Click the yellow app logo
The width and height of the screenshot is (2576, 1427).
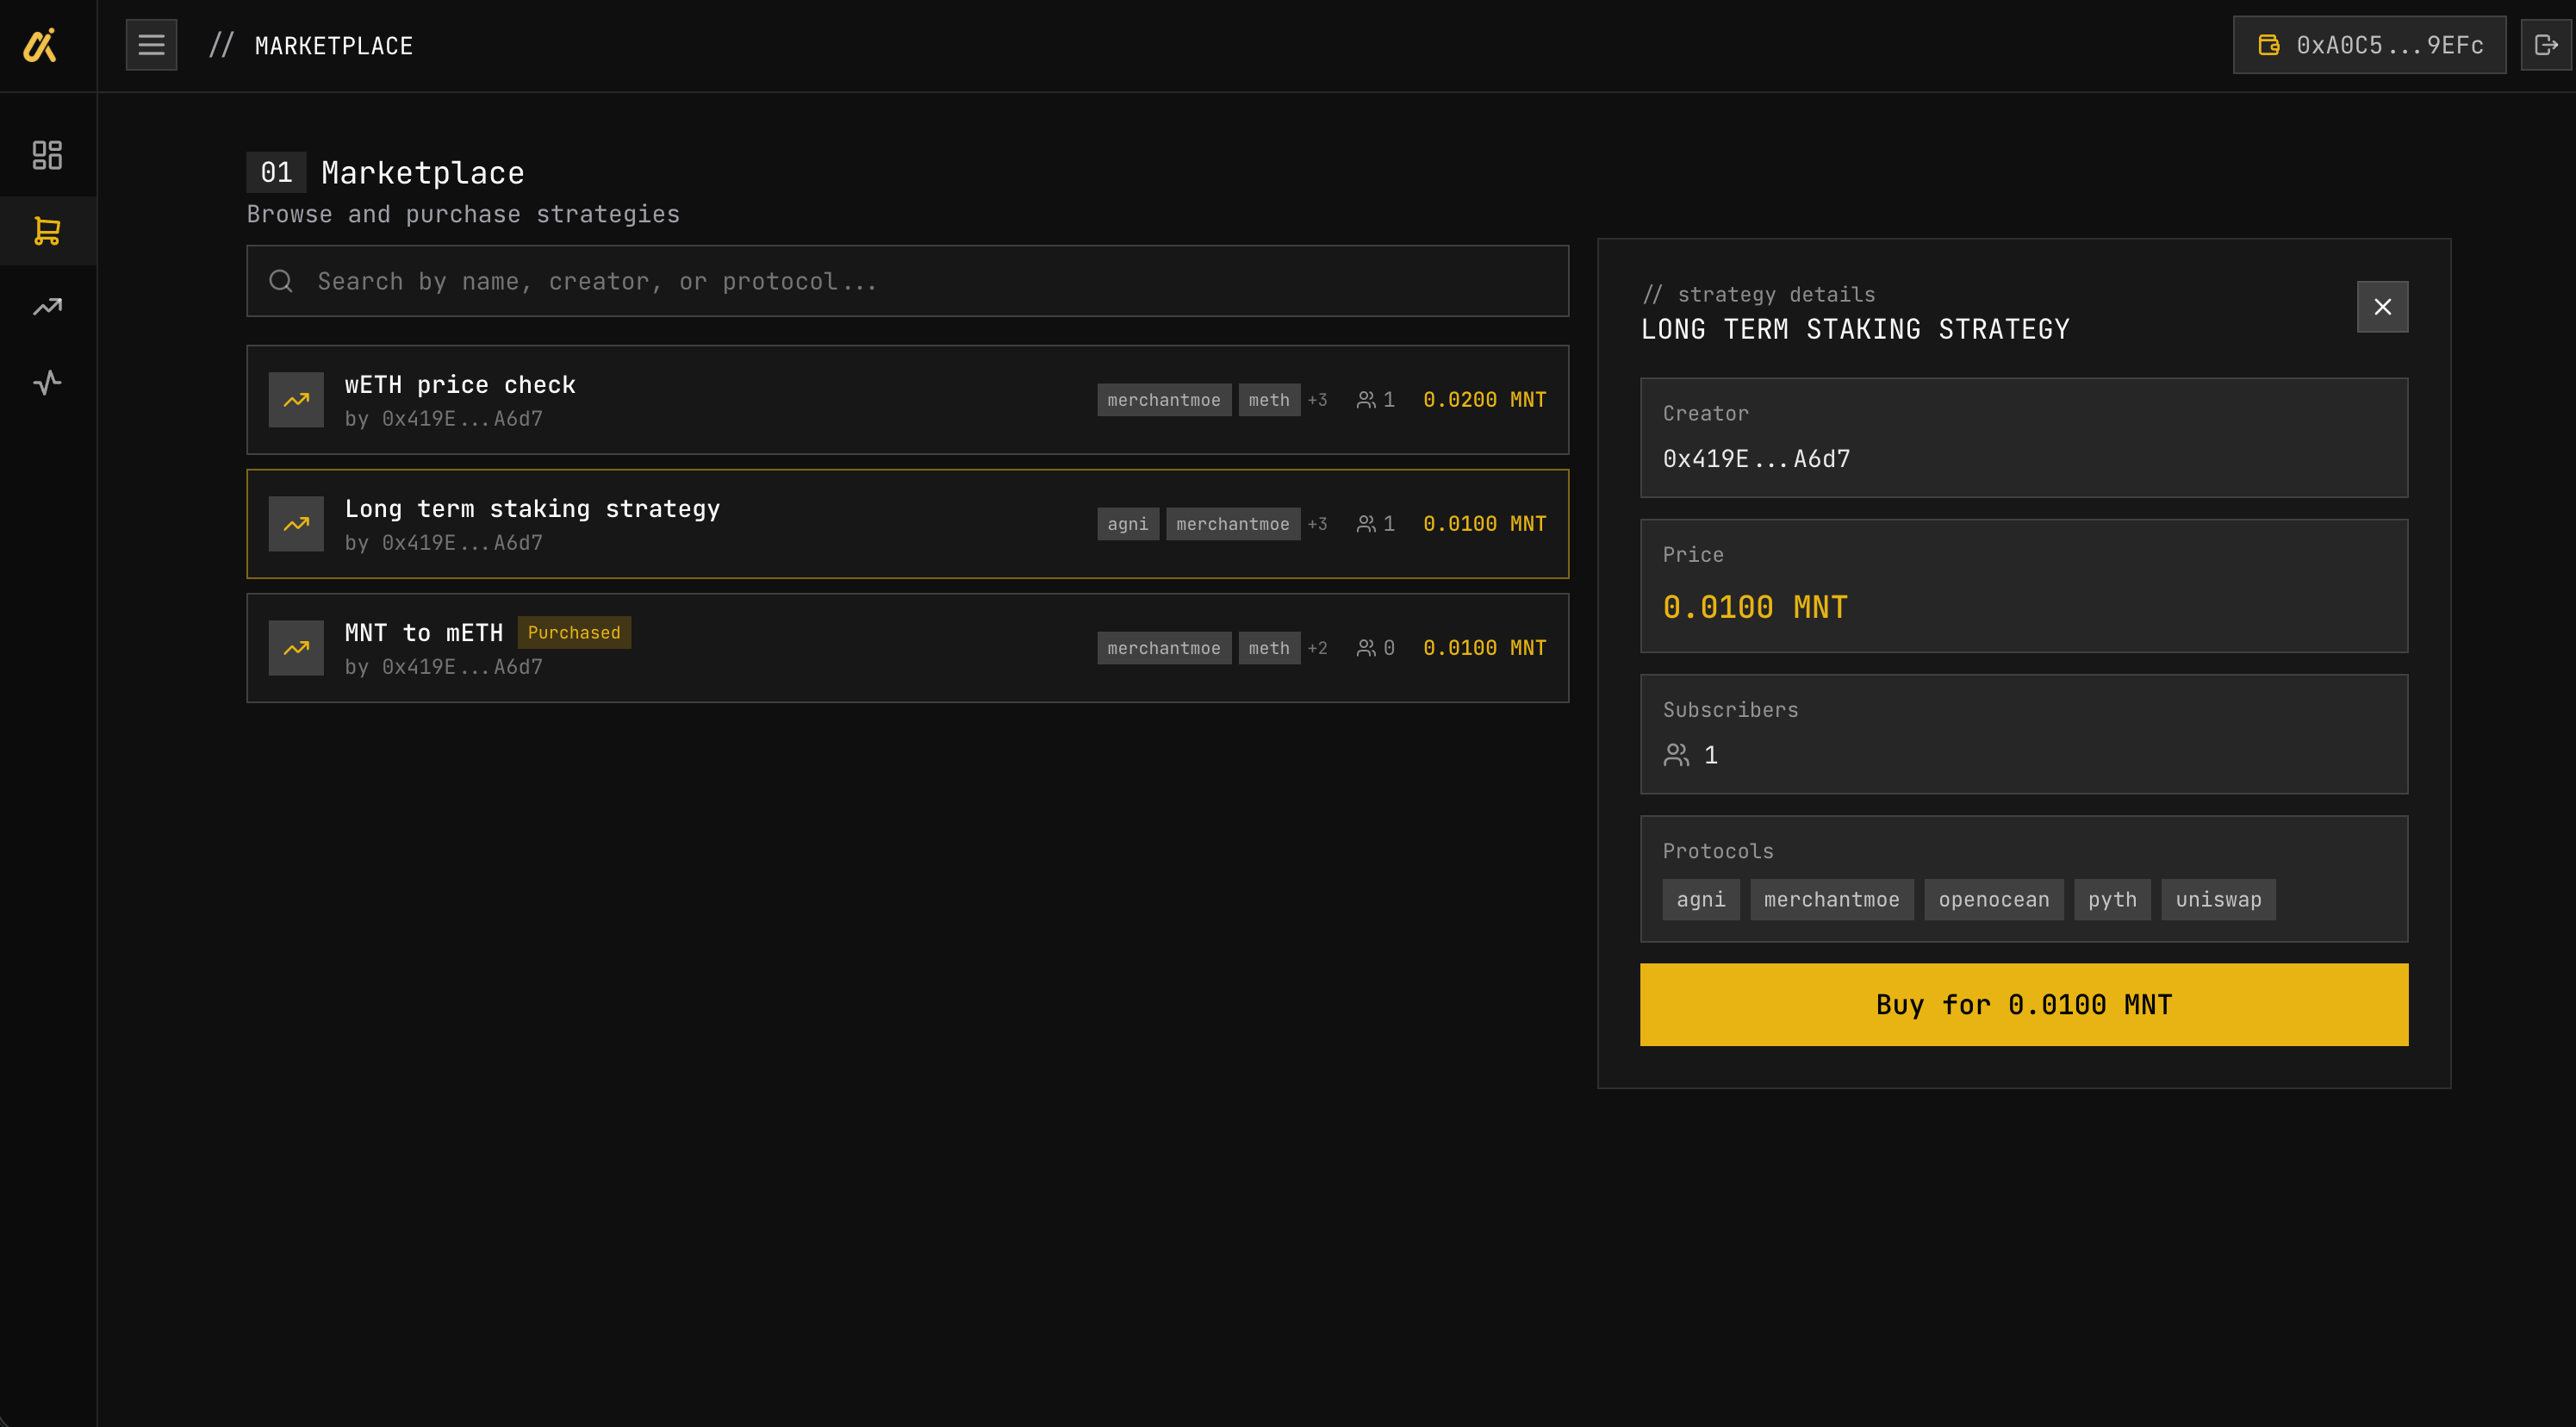40,45
